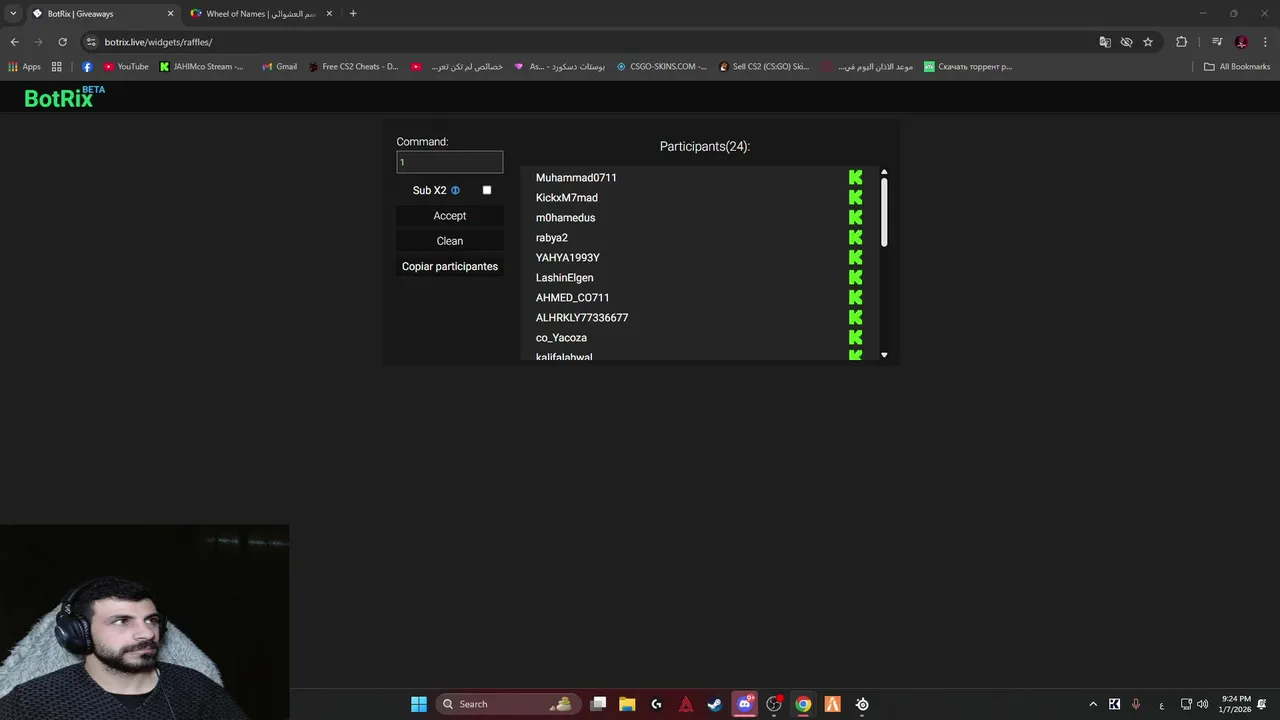Click the Copiar participantes button
Viewport: 1280px width, 720px height.
[x=450, y=267]
